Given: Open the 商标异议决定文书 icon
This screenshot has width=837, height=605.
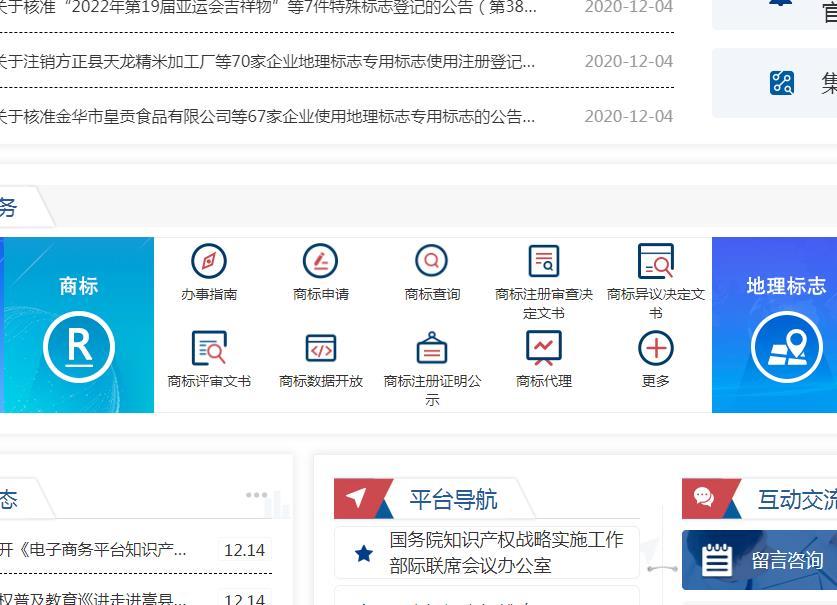Looking at the screenshot, I should click(x=655, y=261).
